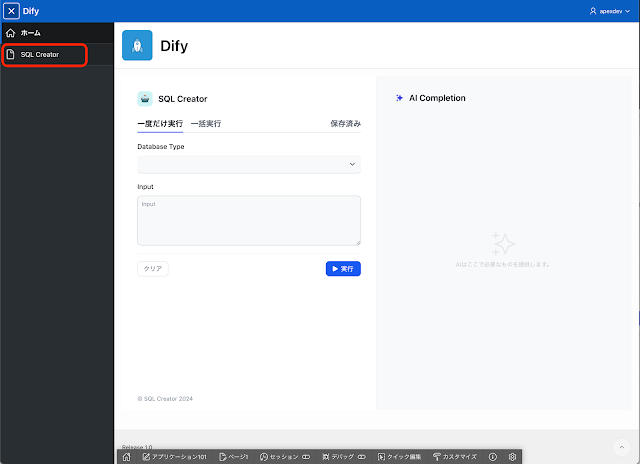Click the クリア button
This screenshot has height=464, width=640.
tap(153, 269)
